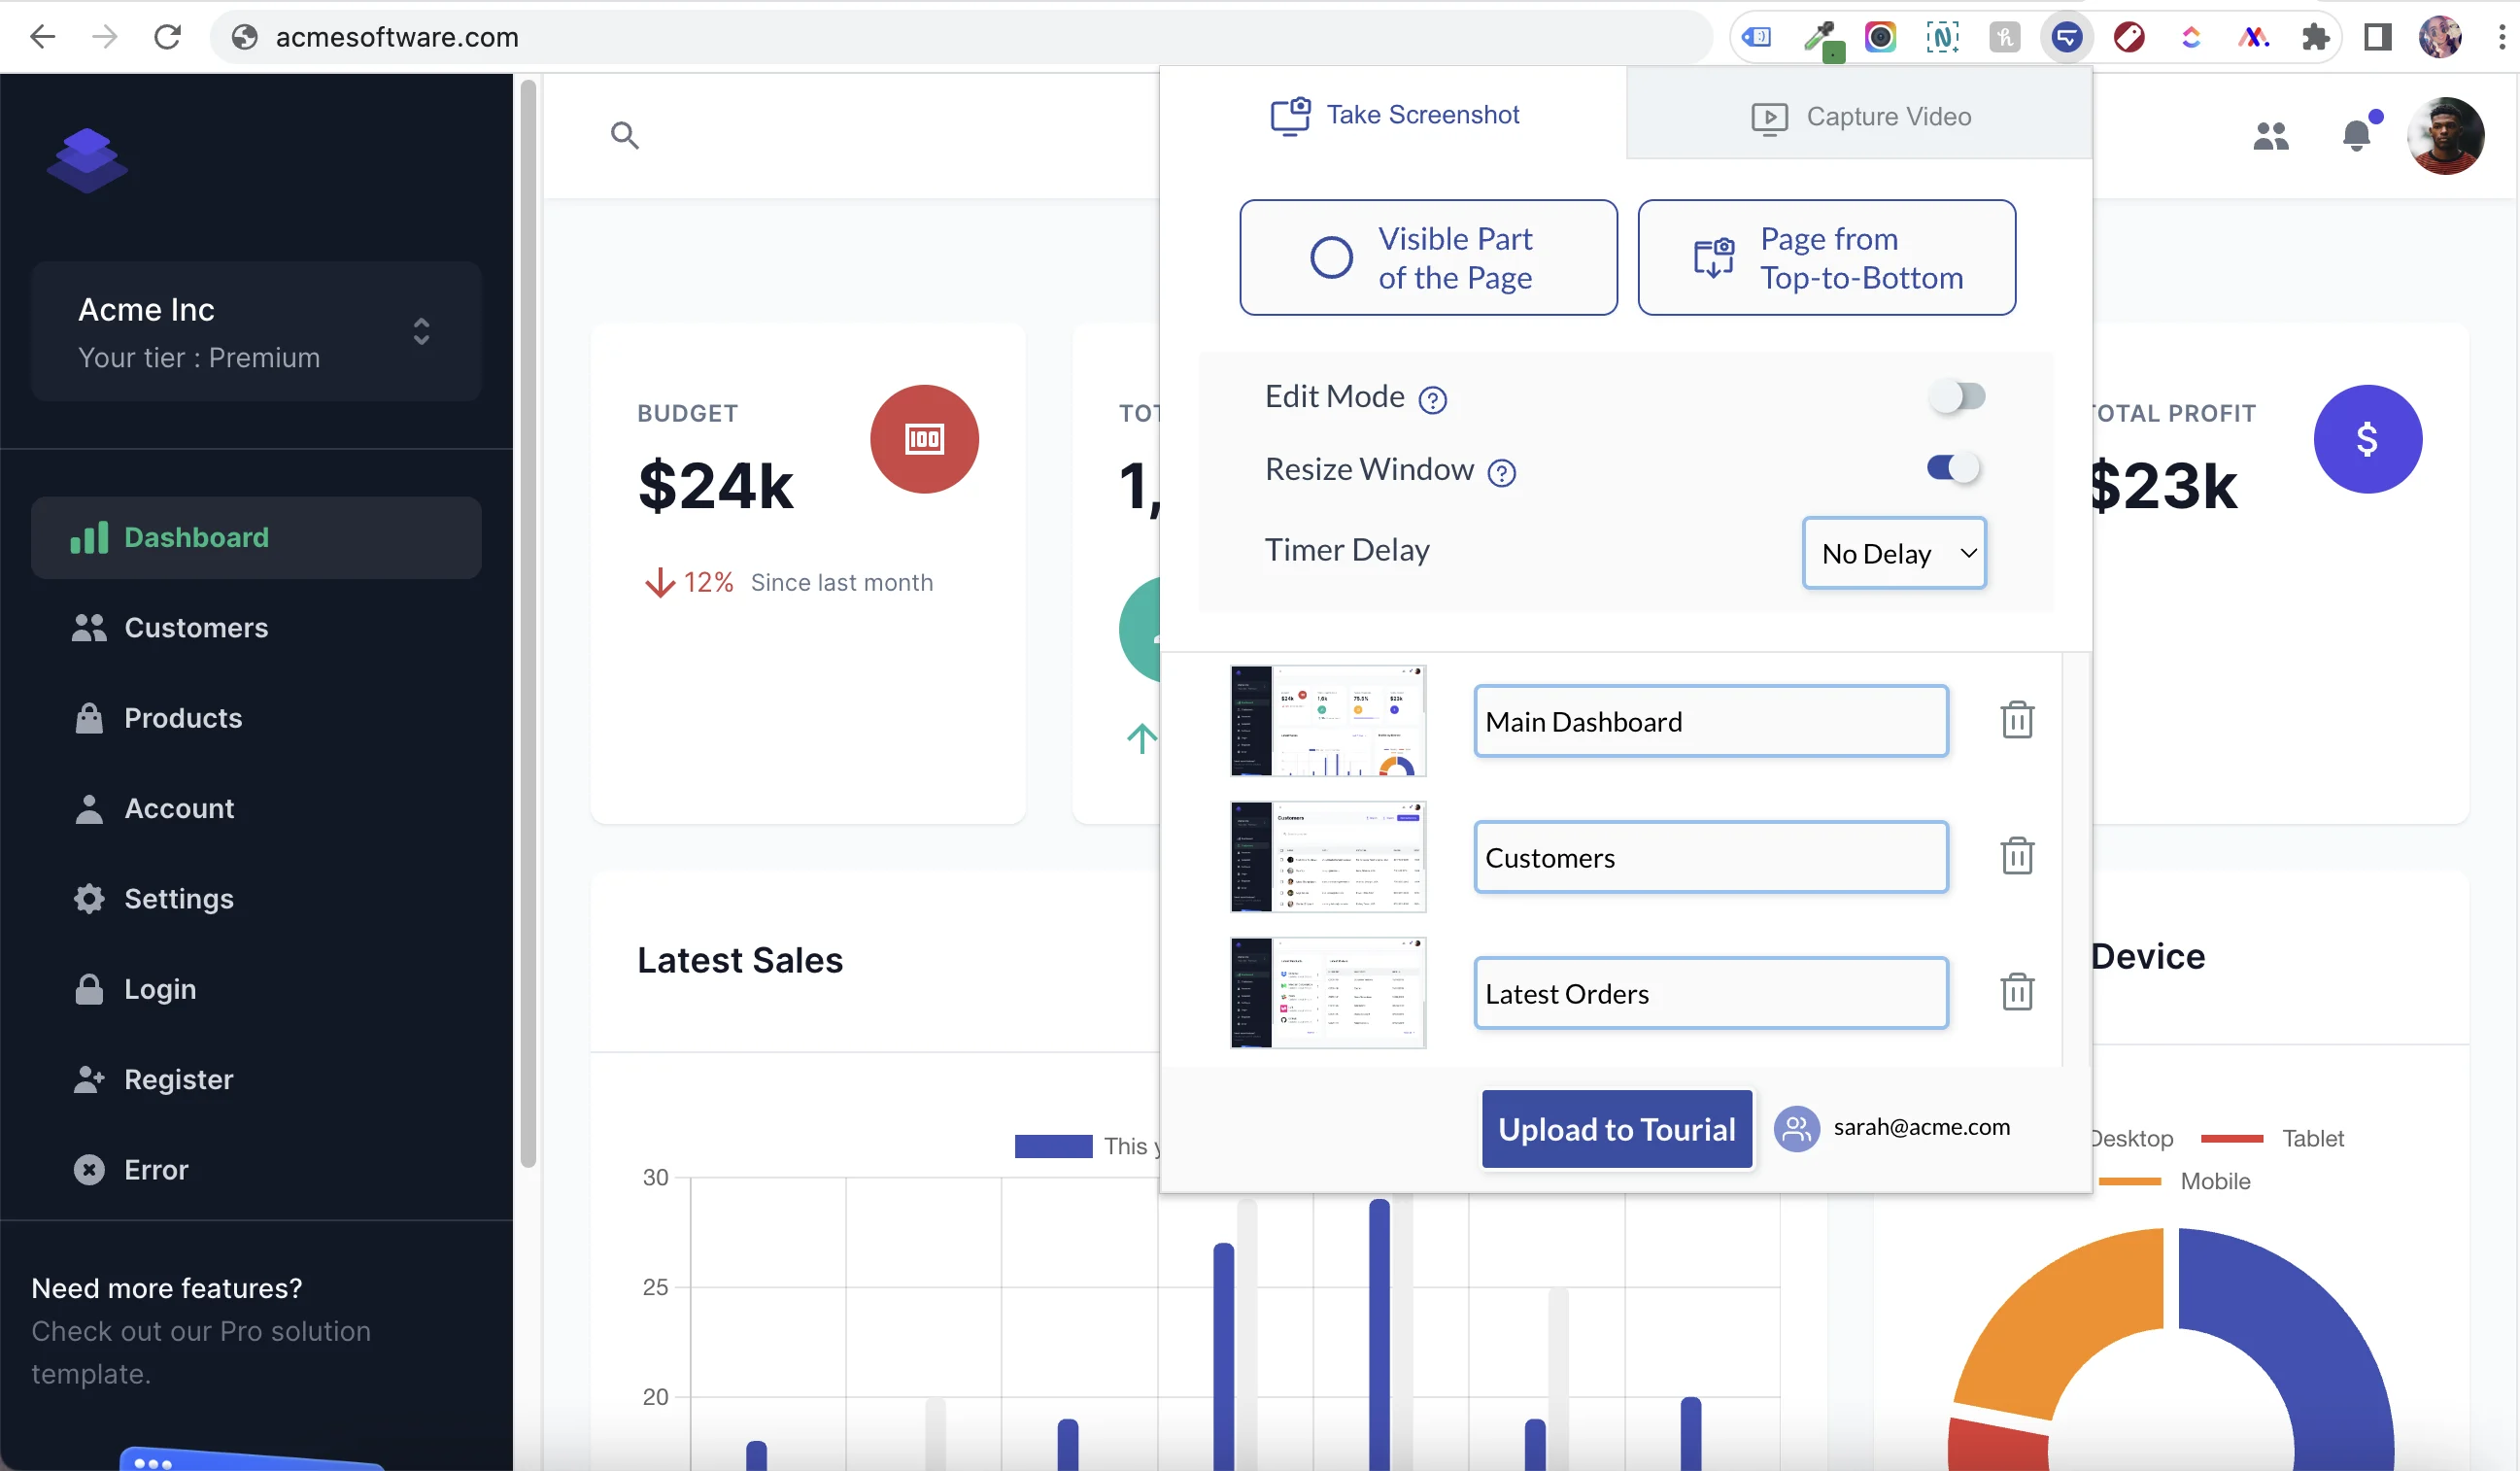
Task: Click the red budget money icon
Action: tap(924, 439)
